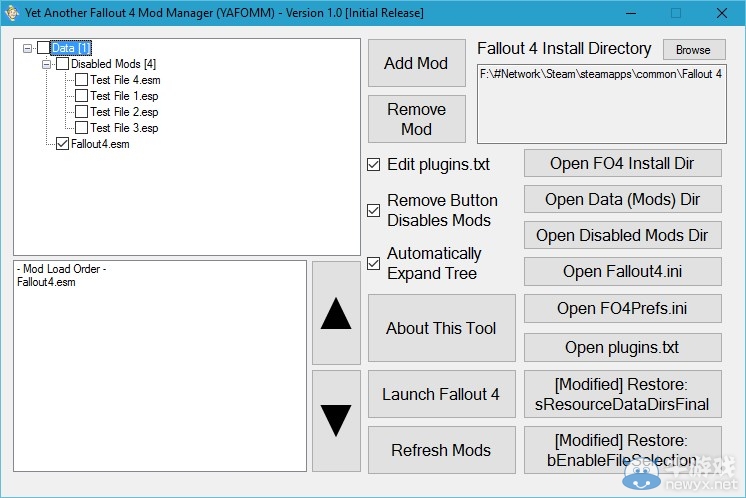Close the YAFOMM window

pyautogui.click(x=721, y=13)
